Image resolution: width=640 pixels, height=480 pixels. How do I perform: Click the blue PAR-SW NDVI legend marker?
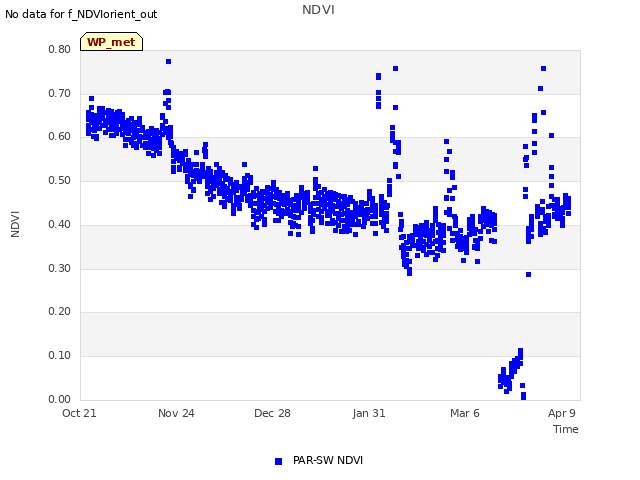point(278,461)
